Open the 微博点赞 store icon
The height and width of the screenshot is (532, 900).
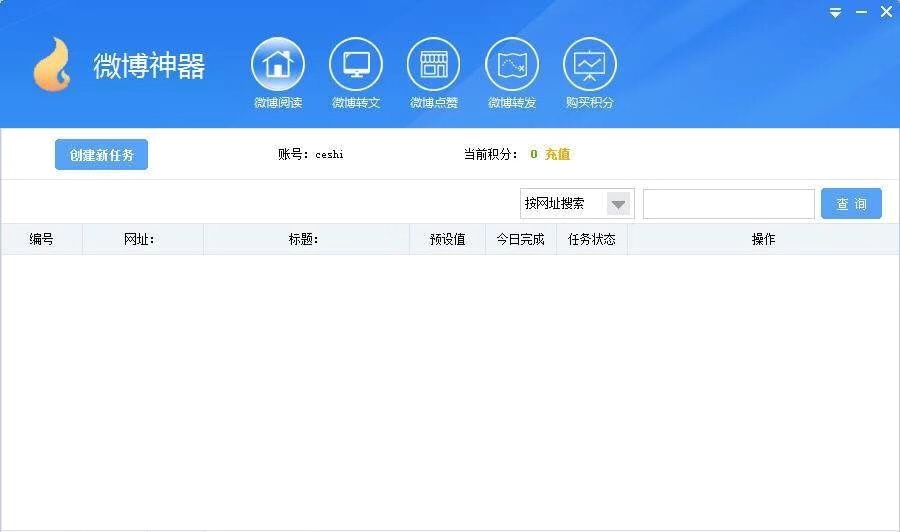(x=434, y=64)
